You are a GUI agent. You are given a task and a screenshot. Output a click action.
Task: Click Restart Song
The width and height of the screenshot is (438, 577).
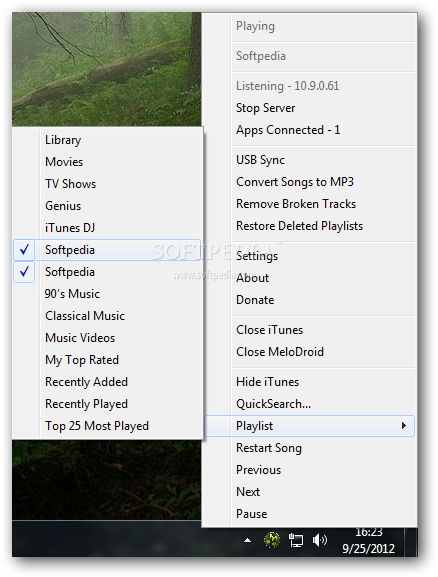309,448
